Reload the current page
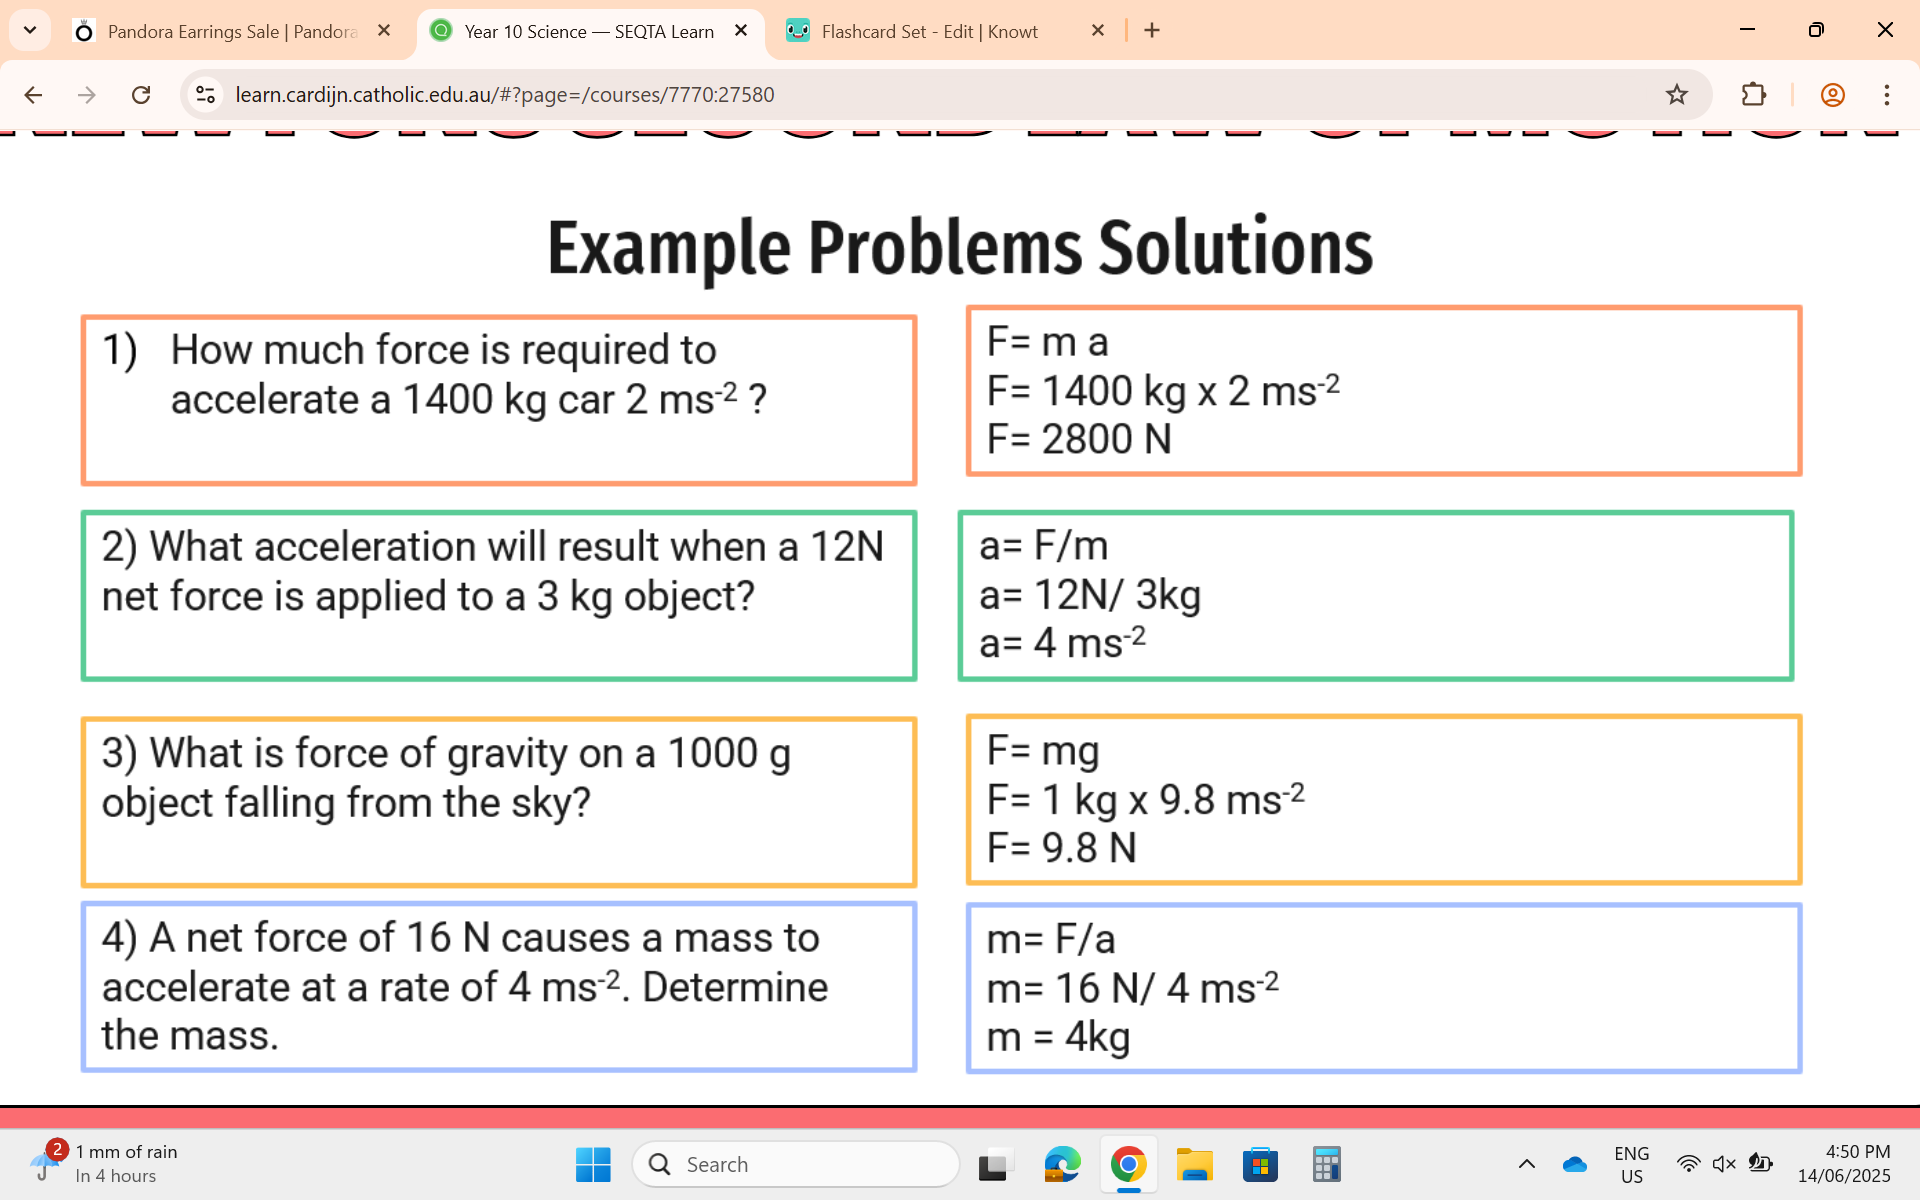 tap(141, 95)
